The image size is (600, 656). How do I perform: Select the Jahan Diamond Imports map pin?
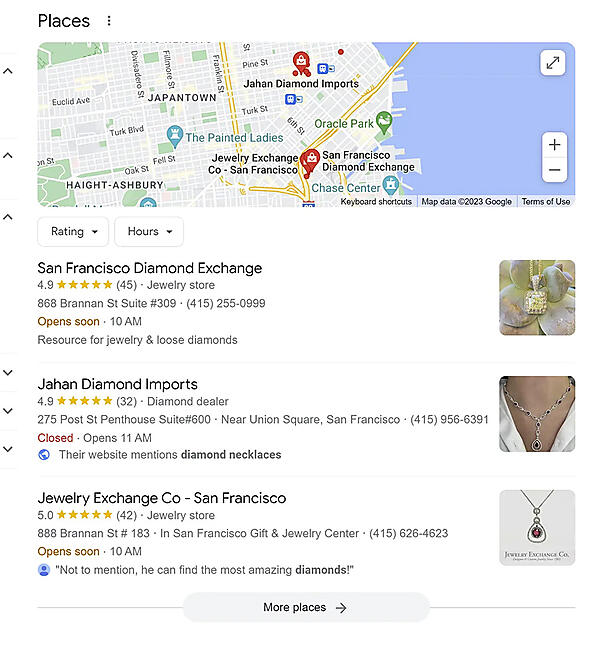pos(301,63)
